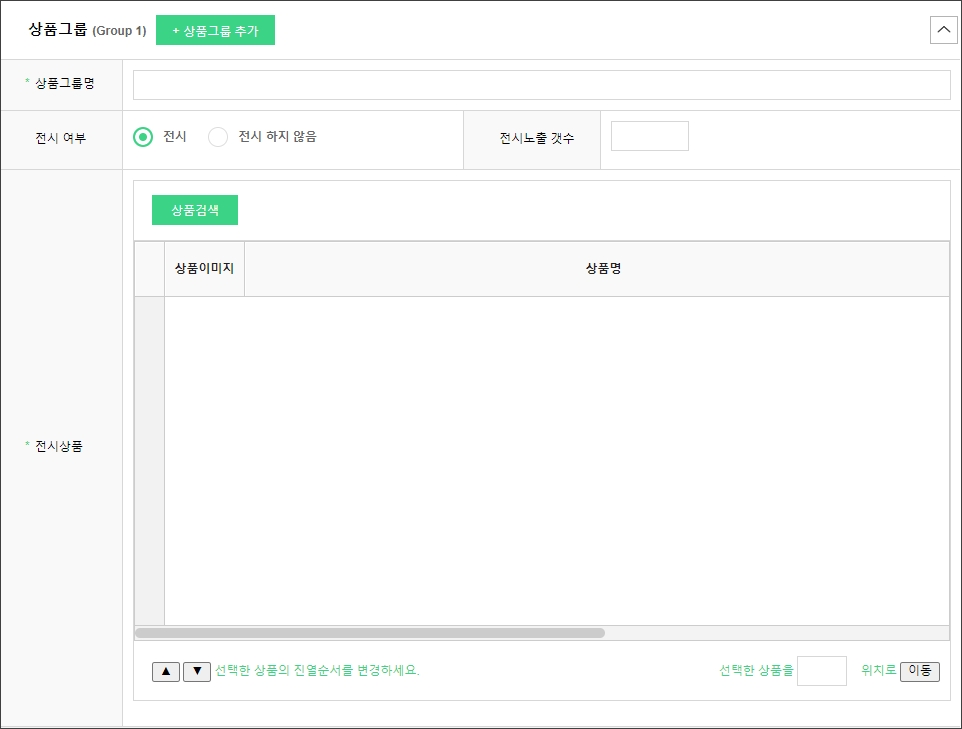Choose the '전시 하지 않음' radio option
The image size is (962, 729).
click(218, 137)
